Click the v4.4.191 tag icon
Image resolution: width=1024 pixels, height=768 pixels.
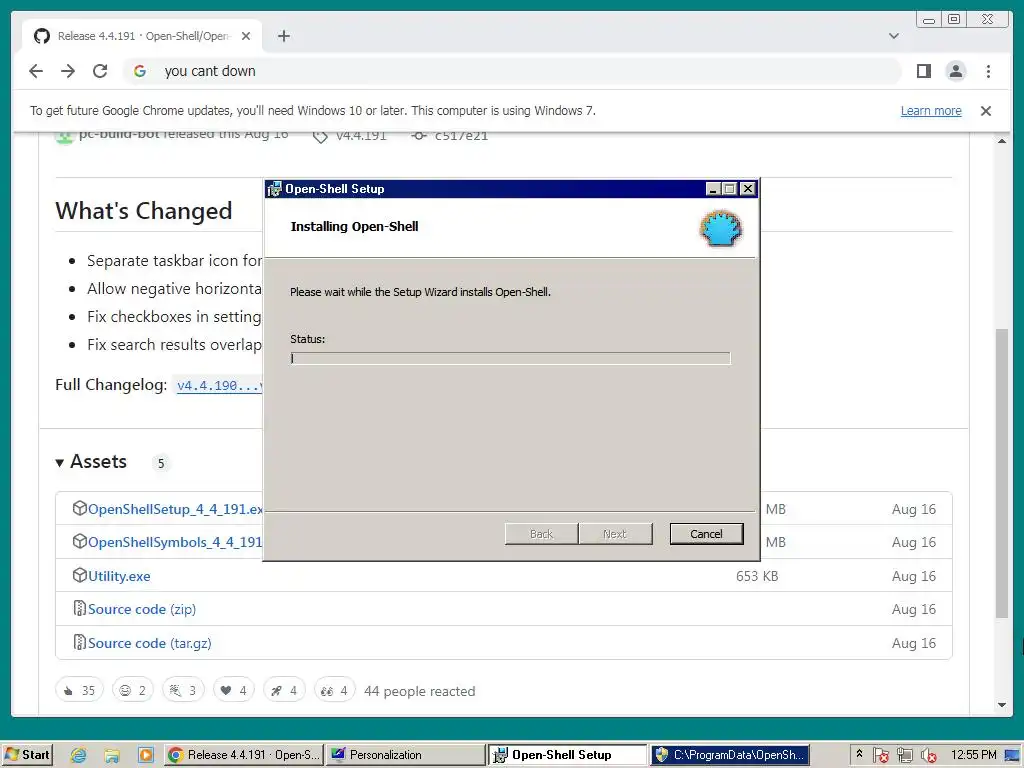click(x=320, y=136)
